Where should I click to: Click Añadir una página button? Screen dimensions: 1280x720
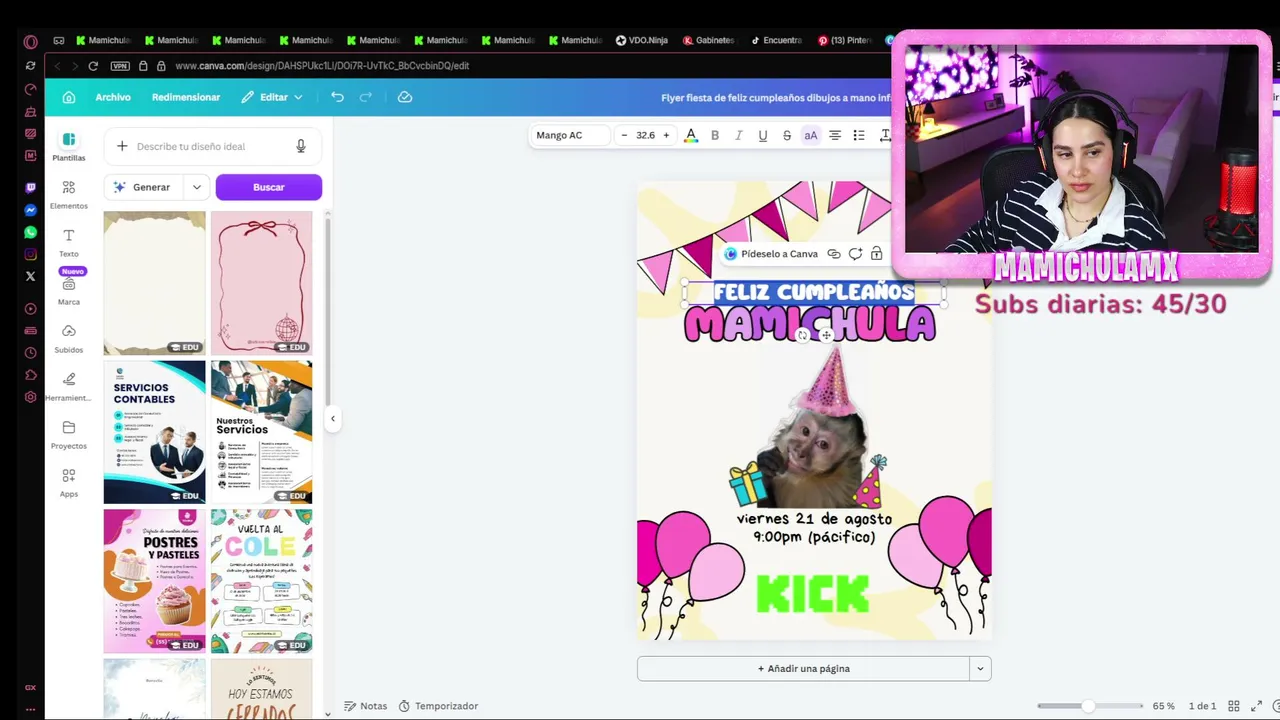click(803, 669)
